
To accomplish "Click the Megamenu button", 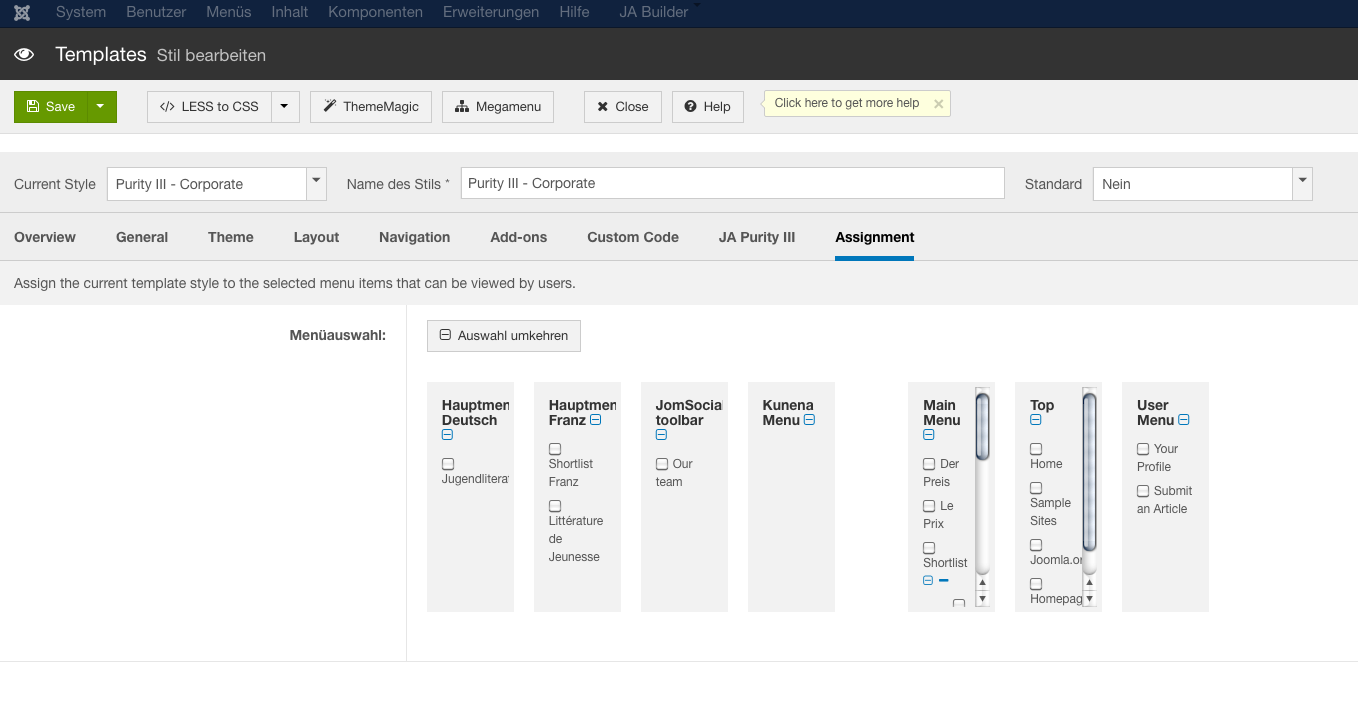I will [x=498, y=107].
